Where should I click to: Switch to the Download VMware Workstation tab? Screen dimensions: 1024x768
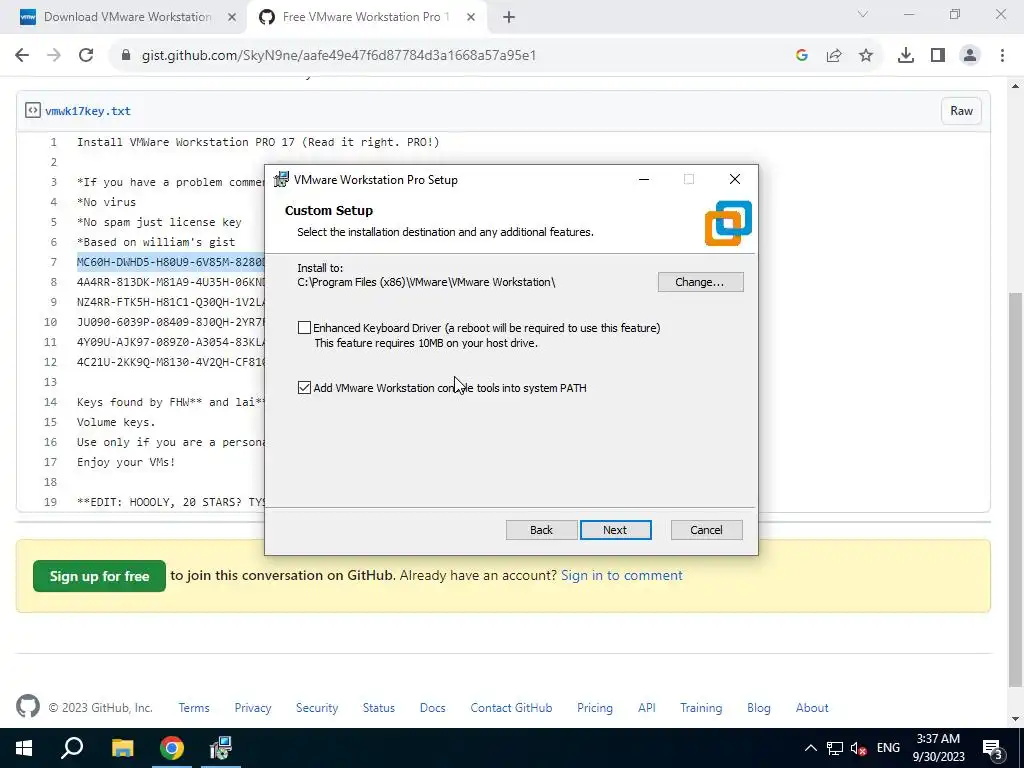pyautogui.click(x=127, y=17)
